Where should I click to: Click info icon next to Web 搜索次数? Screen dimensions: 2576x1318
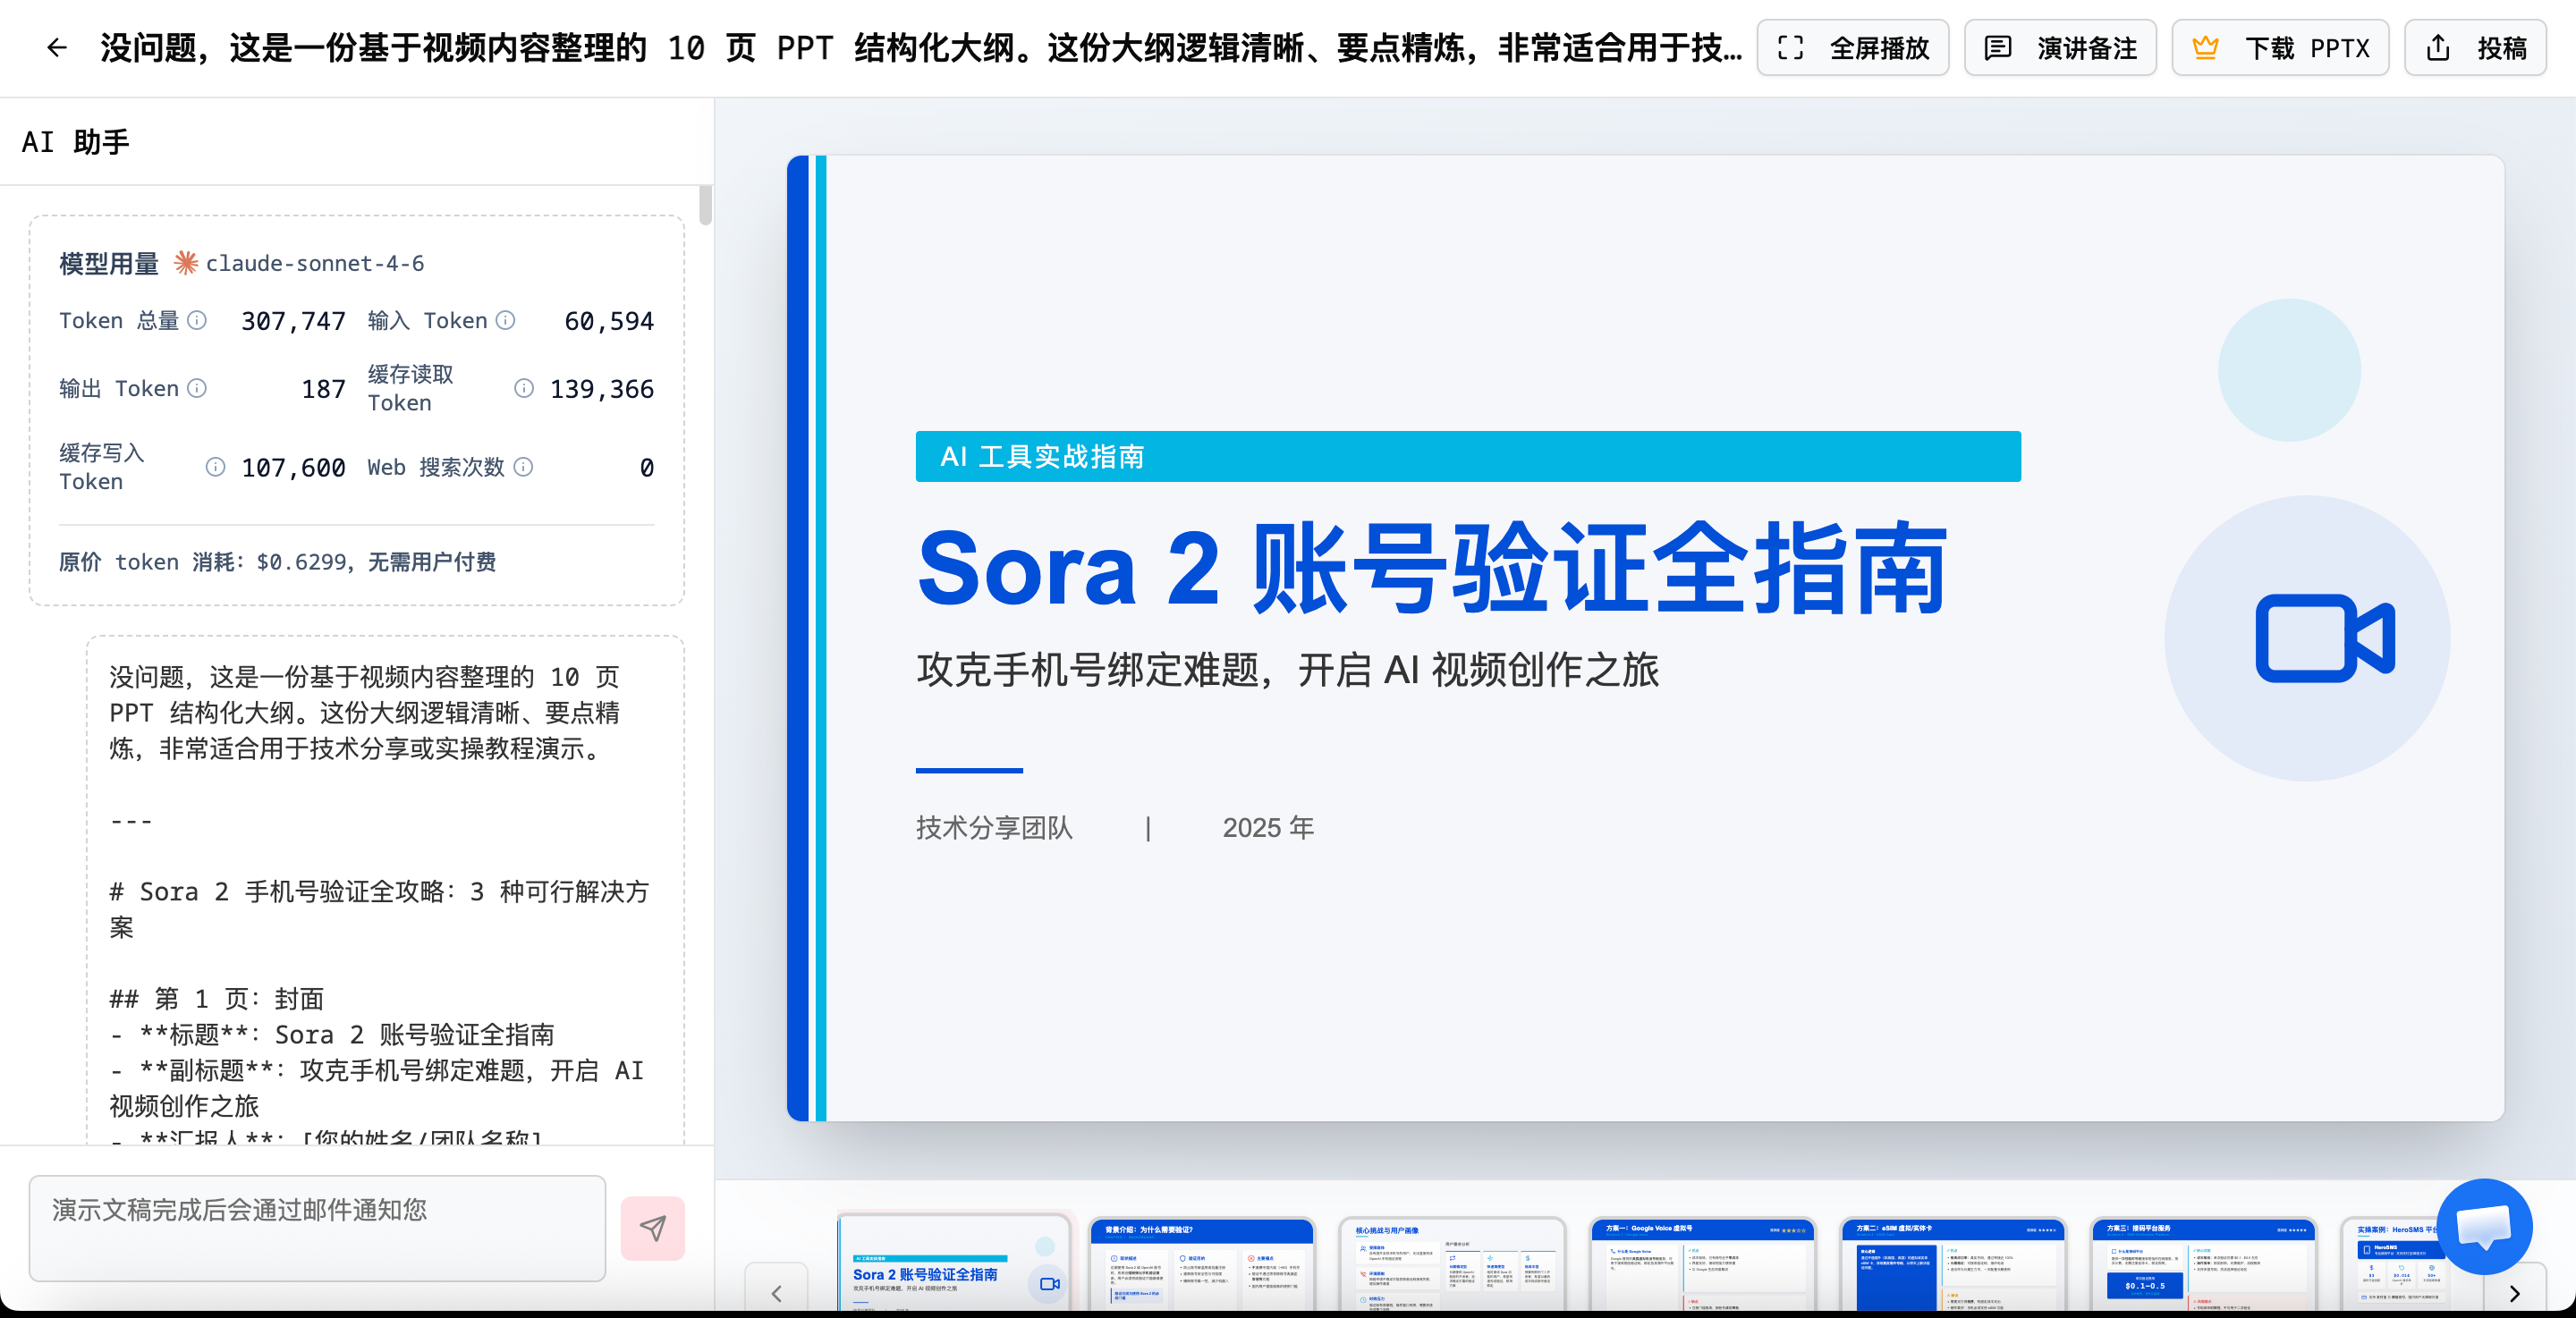(523, 467)
